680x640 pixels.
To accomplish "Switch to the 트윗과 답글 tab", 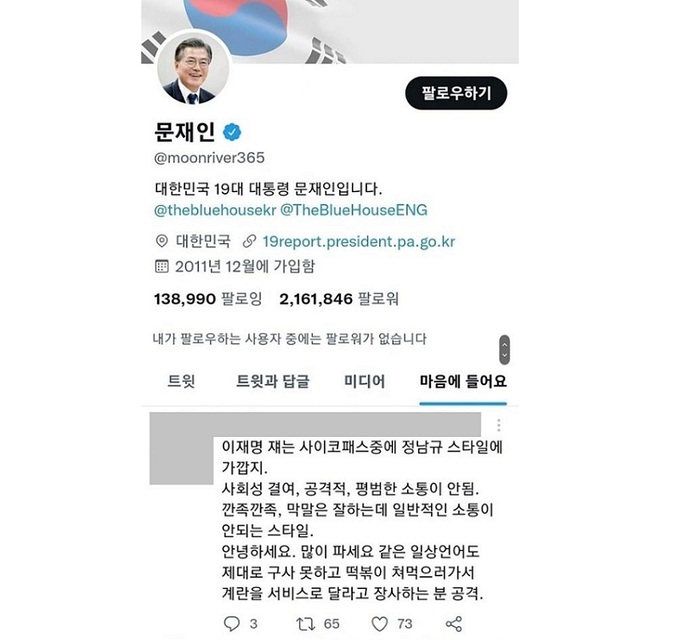I will point(273,381).
